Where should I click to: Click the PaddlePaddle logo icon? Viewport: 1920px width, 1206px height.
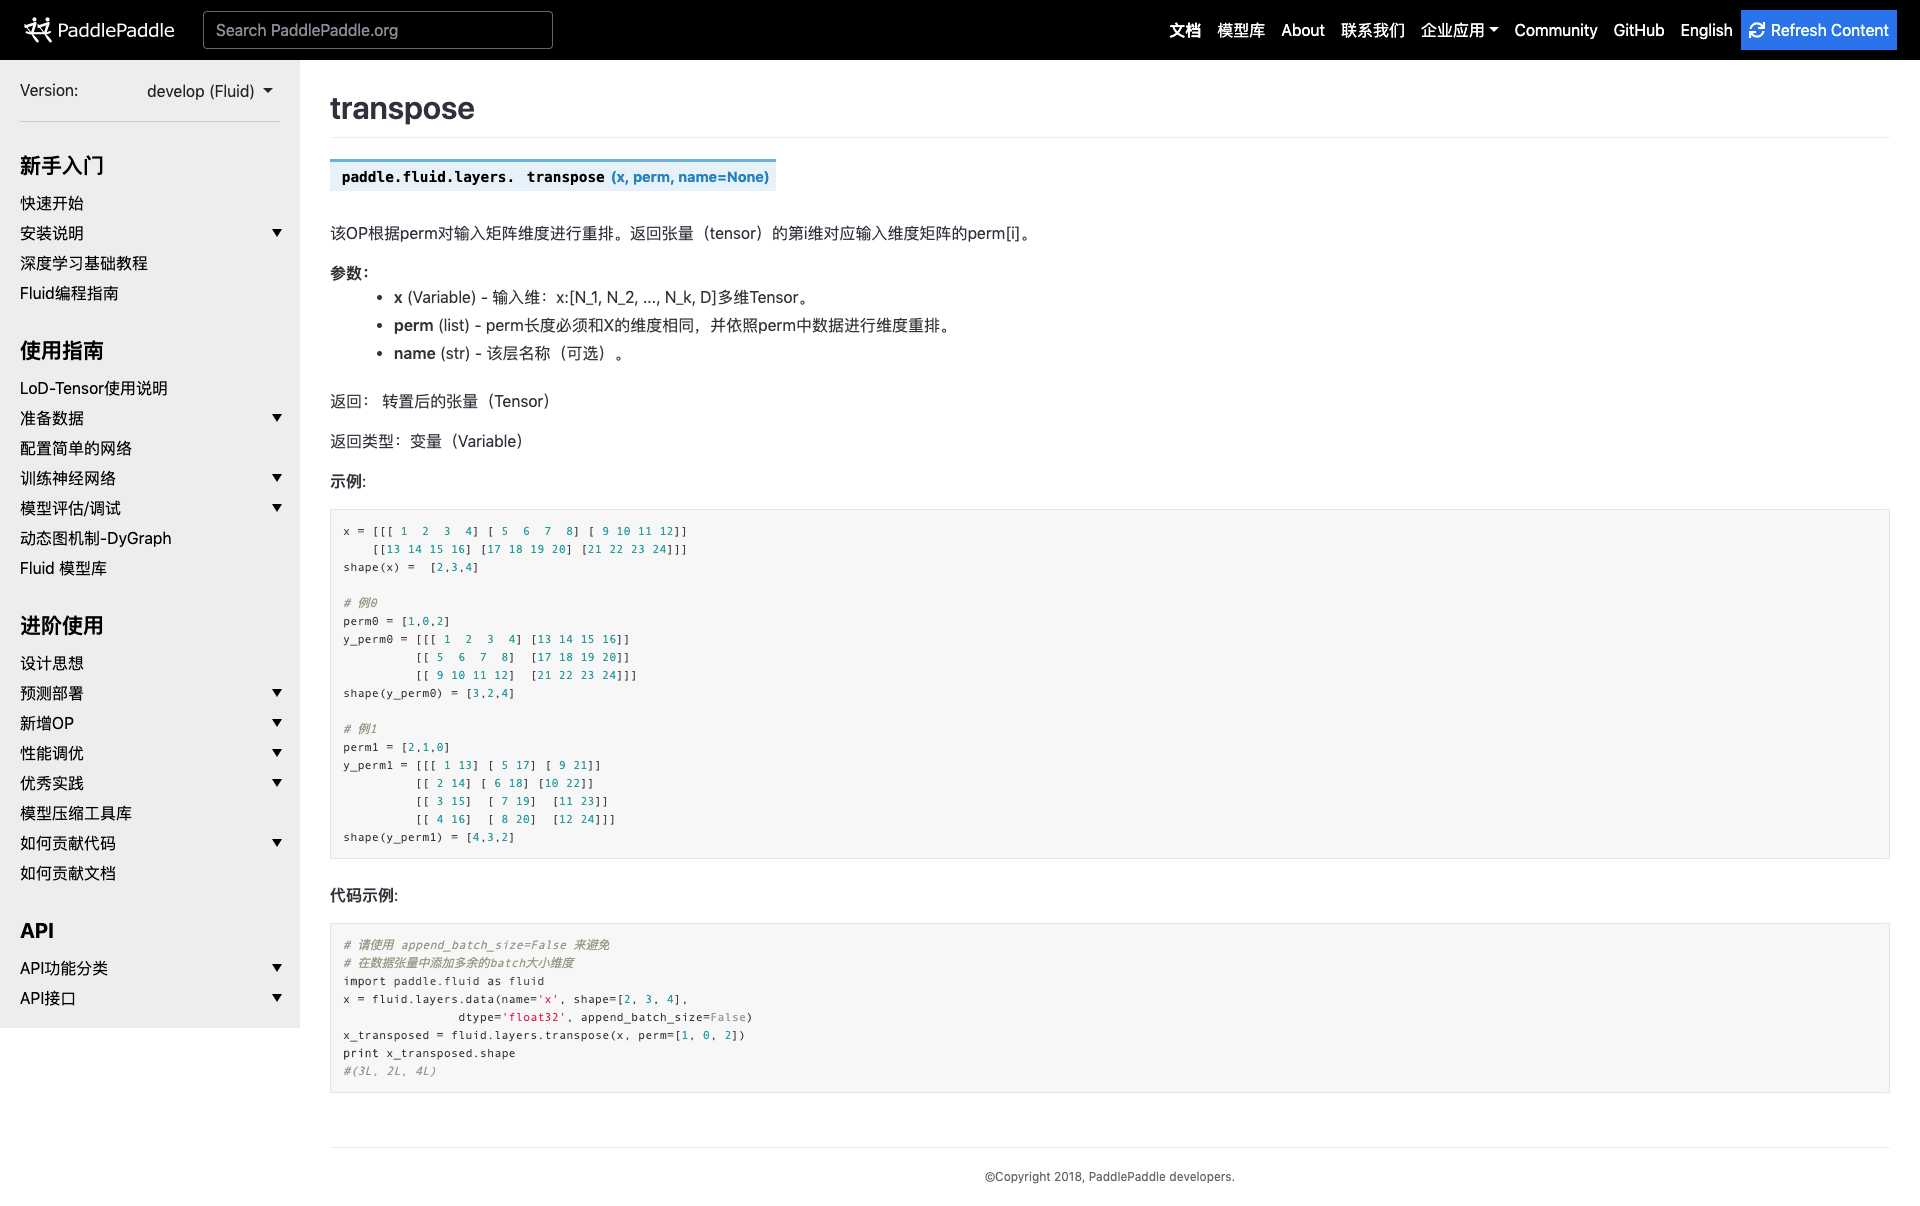coord(38,30)
